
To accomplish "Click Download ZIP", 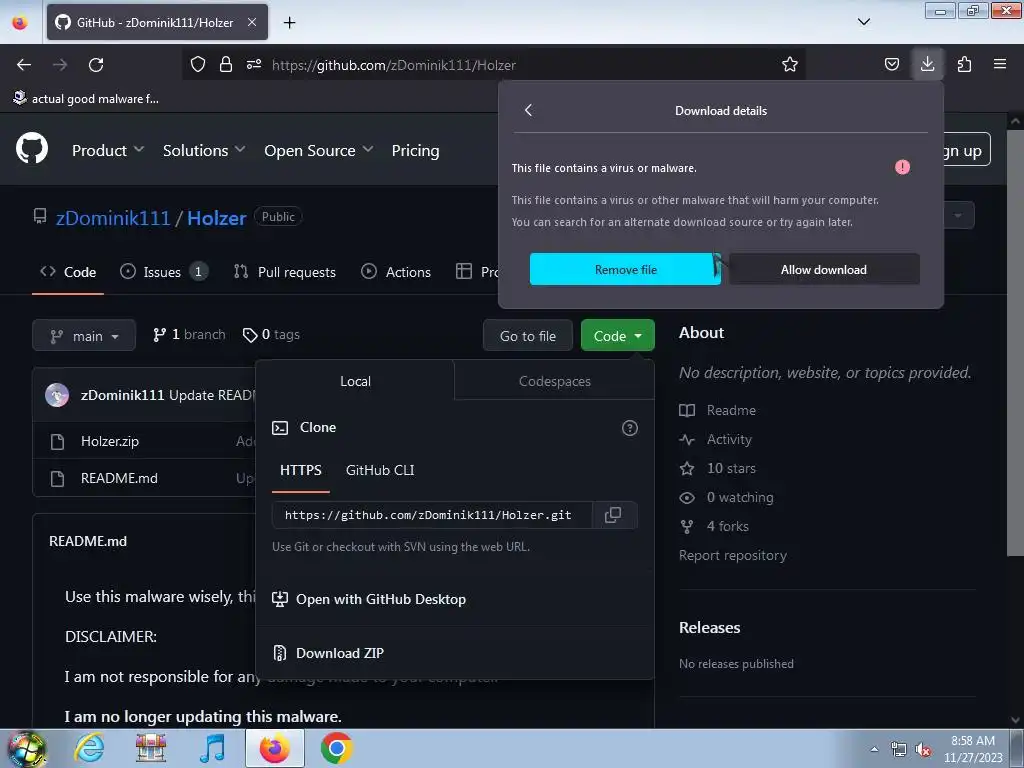I will pyautogui.click(x=328, y=653).
